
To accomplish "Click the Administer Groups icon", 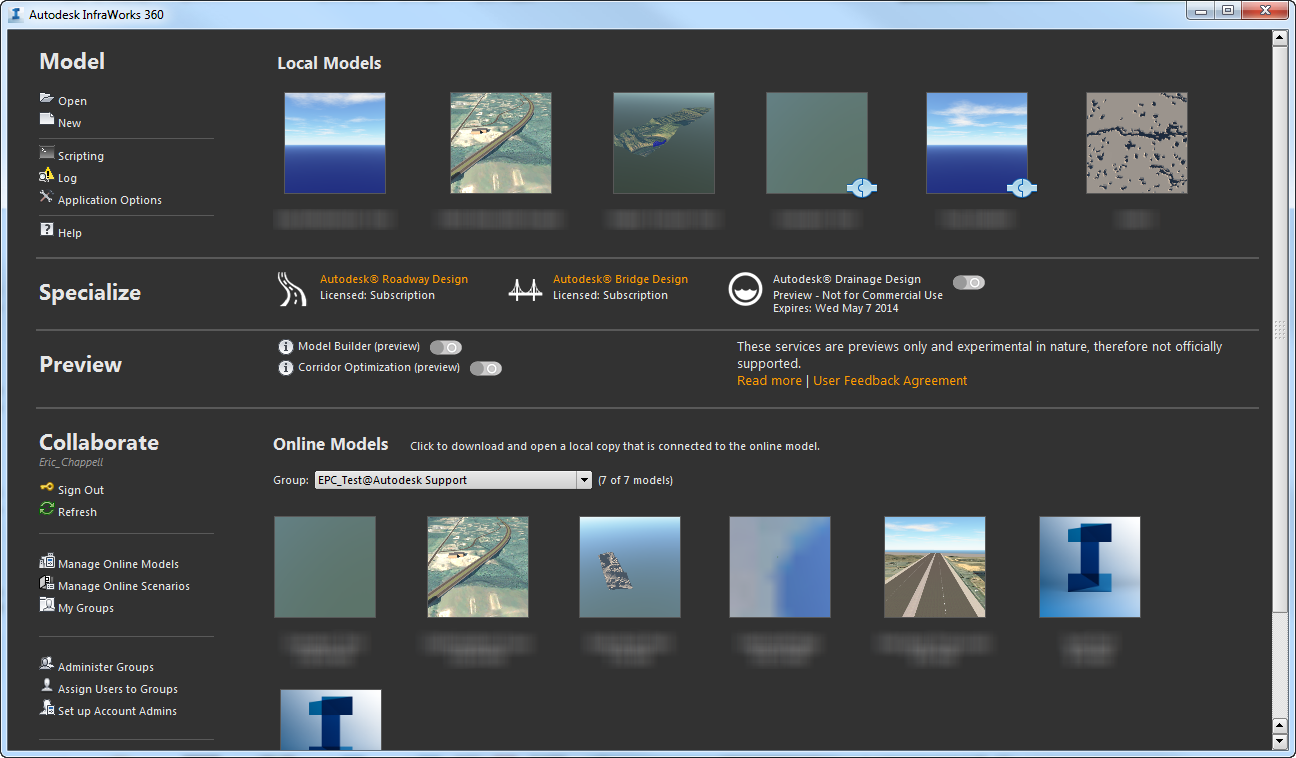I will coord(46,664).
